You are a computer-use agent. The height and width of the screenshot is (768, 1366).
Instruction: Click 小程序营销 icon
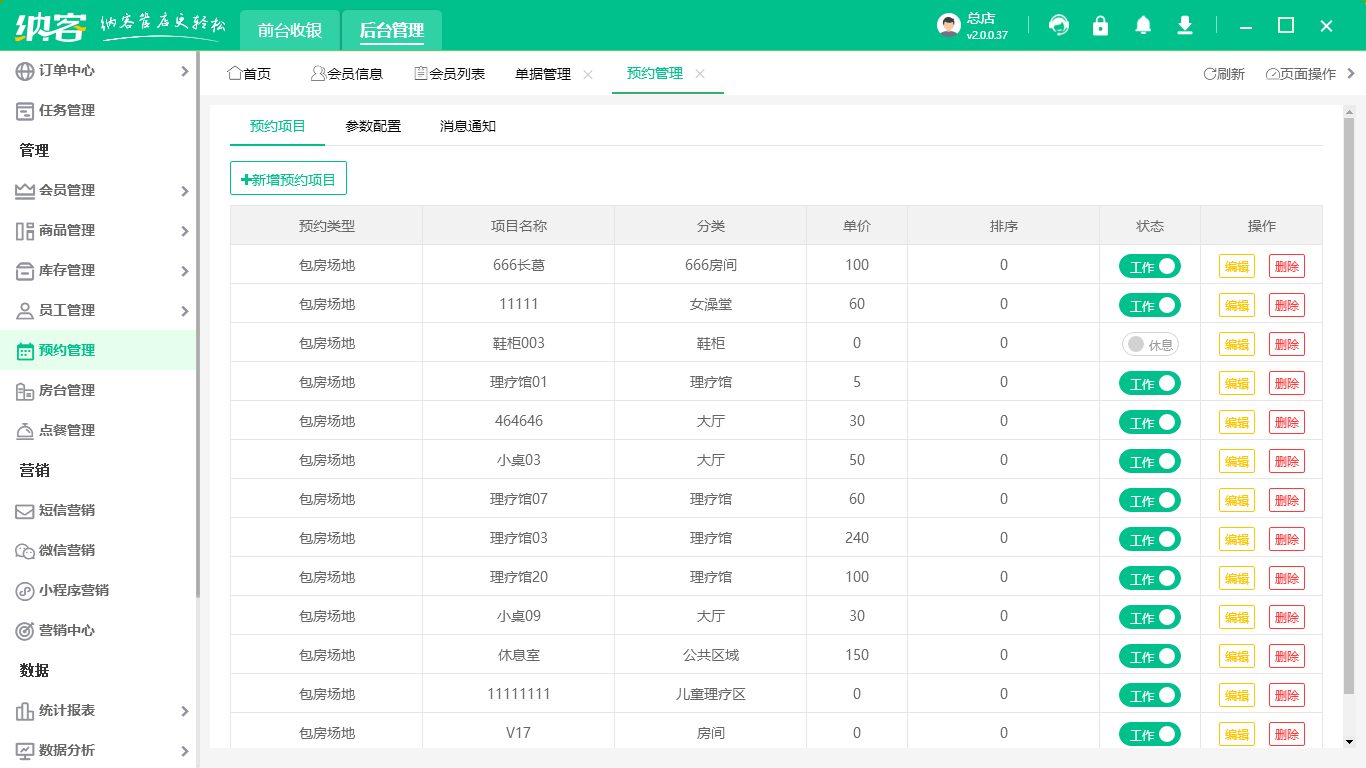pyautogui.click(x=25, y=591)
